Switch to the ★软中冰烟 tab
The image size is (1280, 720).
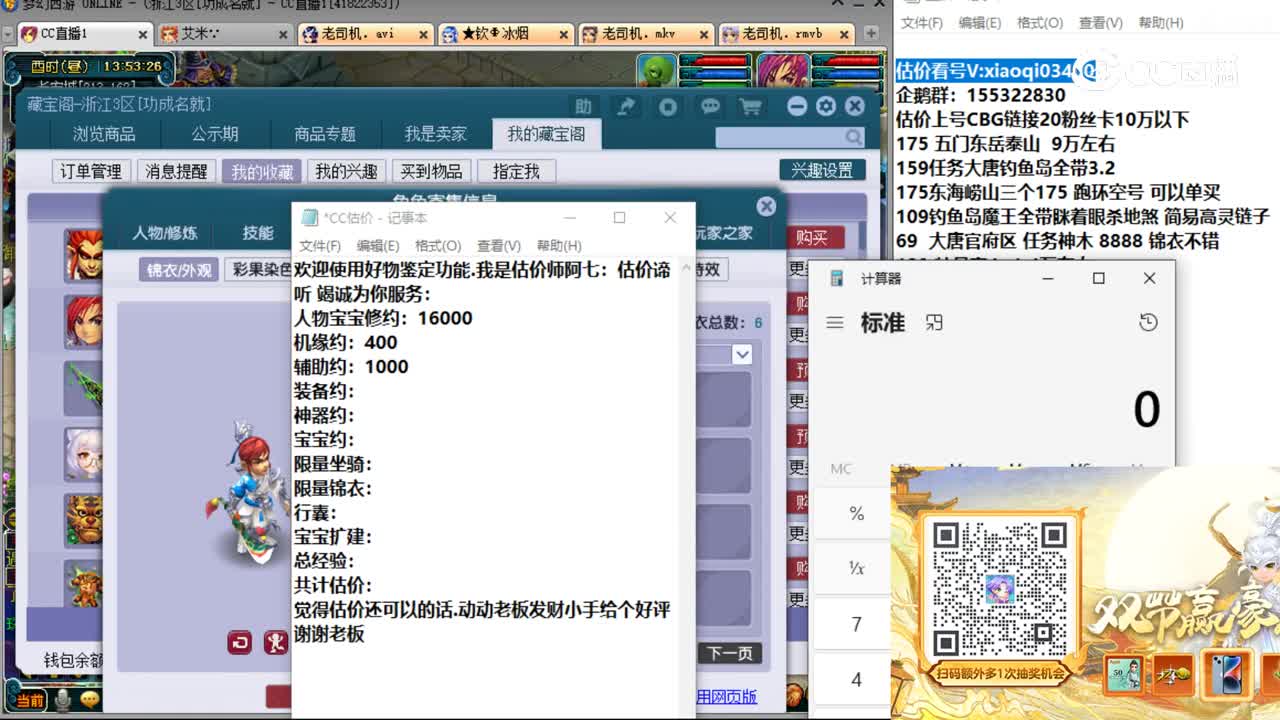click(506, 34)
